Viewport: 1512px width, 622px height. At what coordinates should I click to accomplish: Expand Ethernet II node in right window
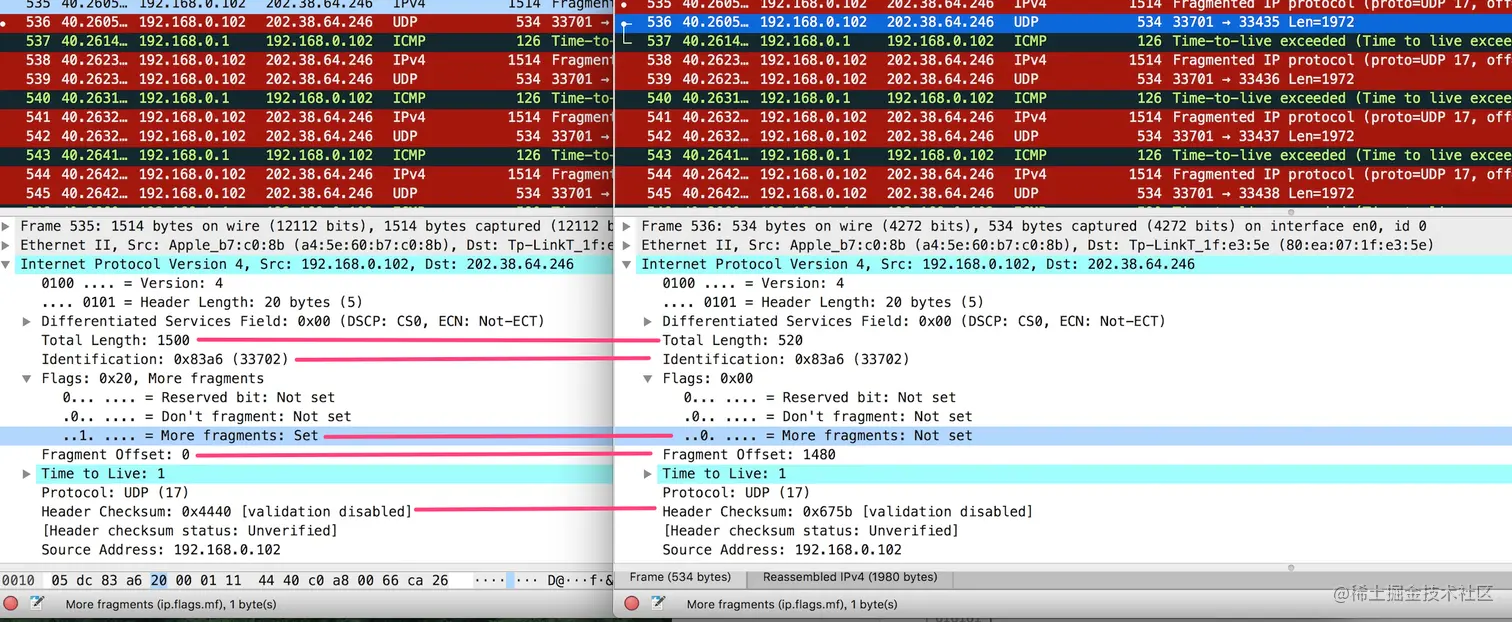(627, 245)
